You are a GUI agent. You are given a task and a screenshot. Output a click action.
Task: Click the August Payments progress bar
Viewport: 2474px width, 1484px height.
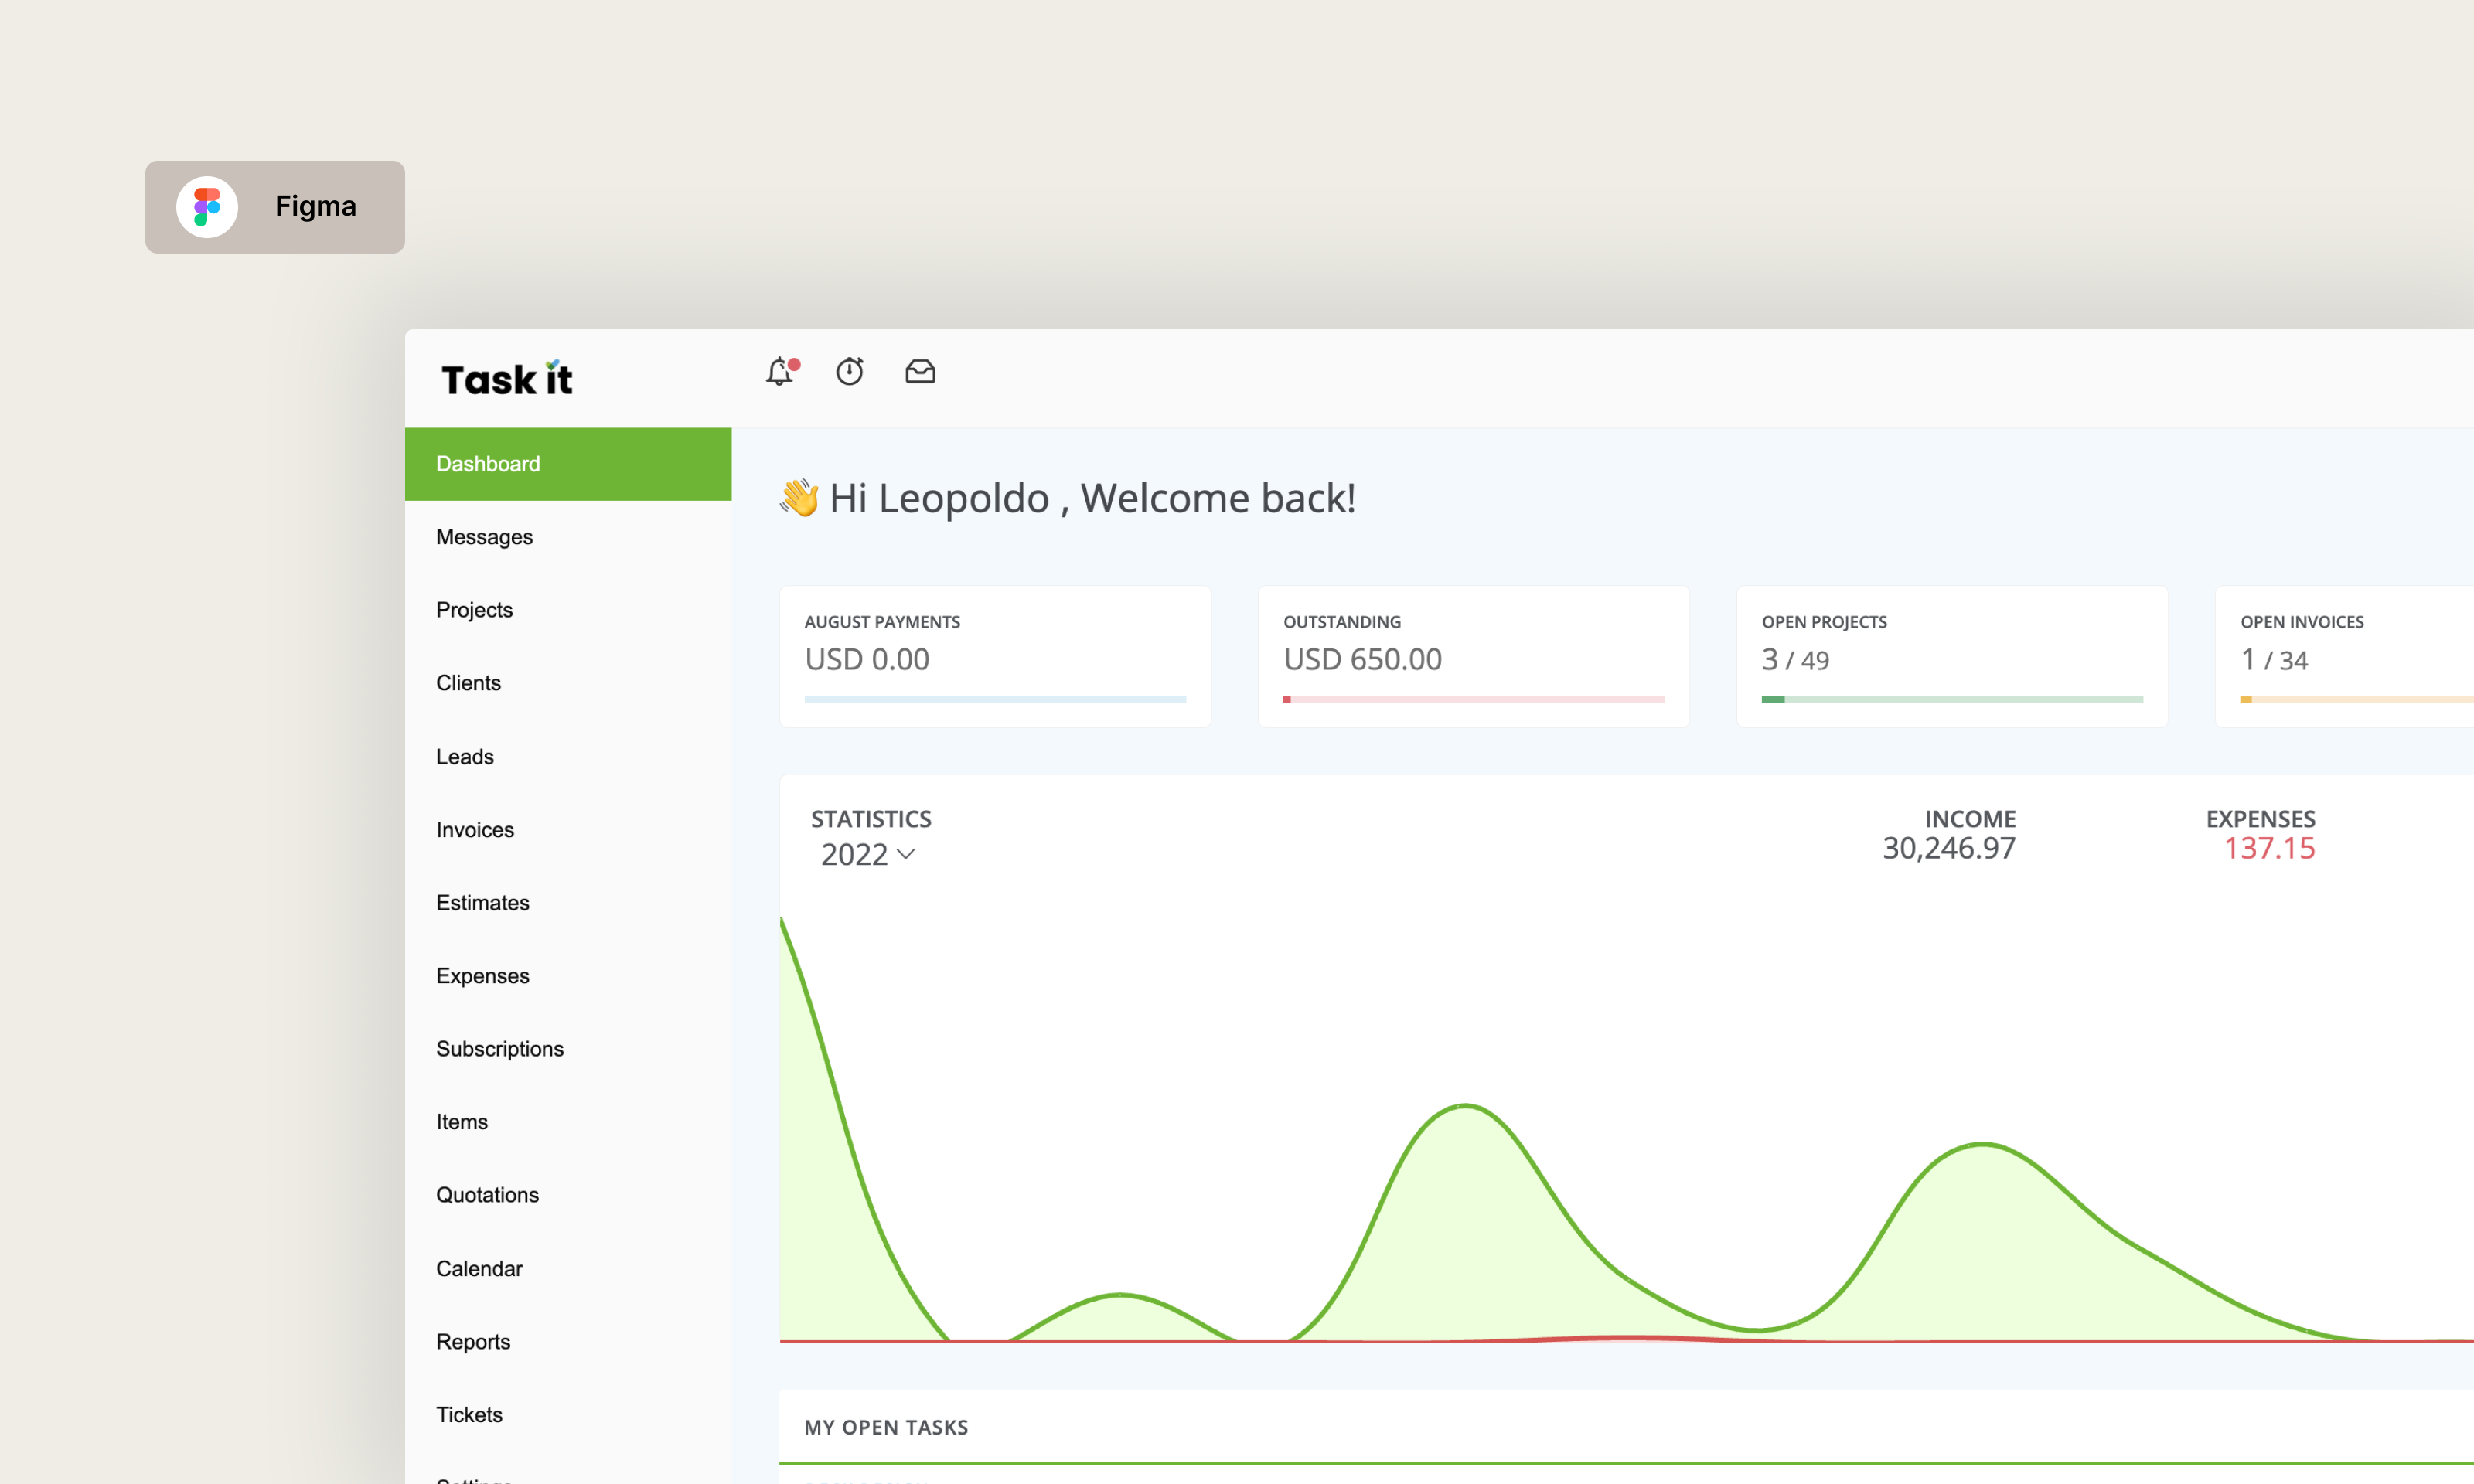tap(995, 699)
